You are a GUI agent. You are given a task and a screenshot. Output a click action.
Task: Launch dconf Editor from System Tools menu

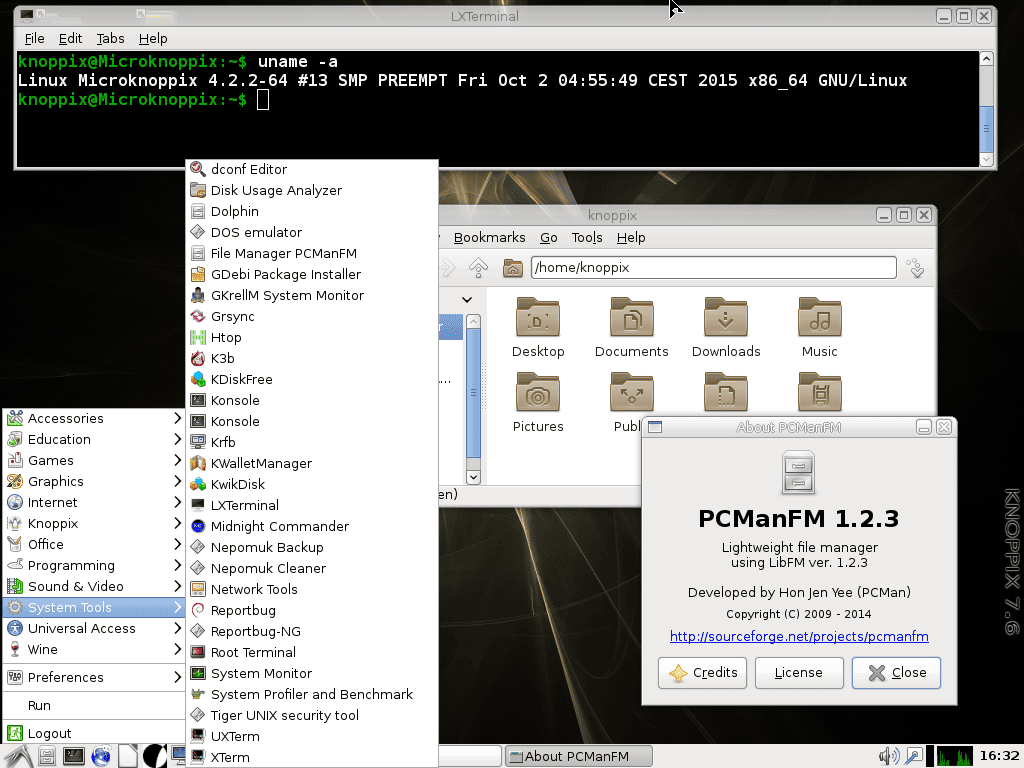312,169
